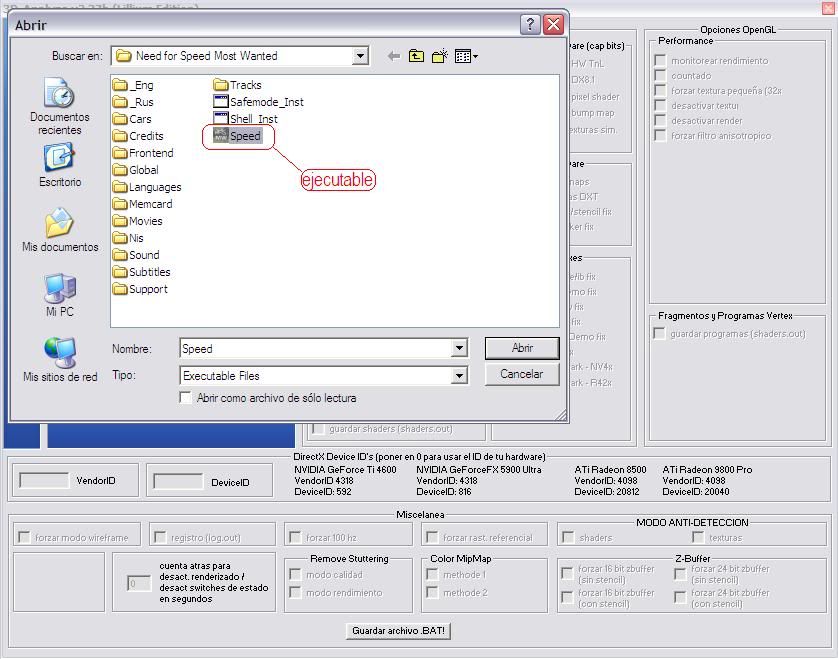Expand the Nombre filename dropdown
Screen dimensions: 838x659
click(459, 348)
